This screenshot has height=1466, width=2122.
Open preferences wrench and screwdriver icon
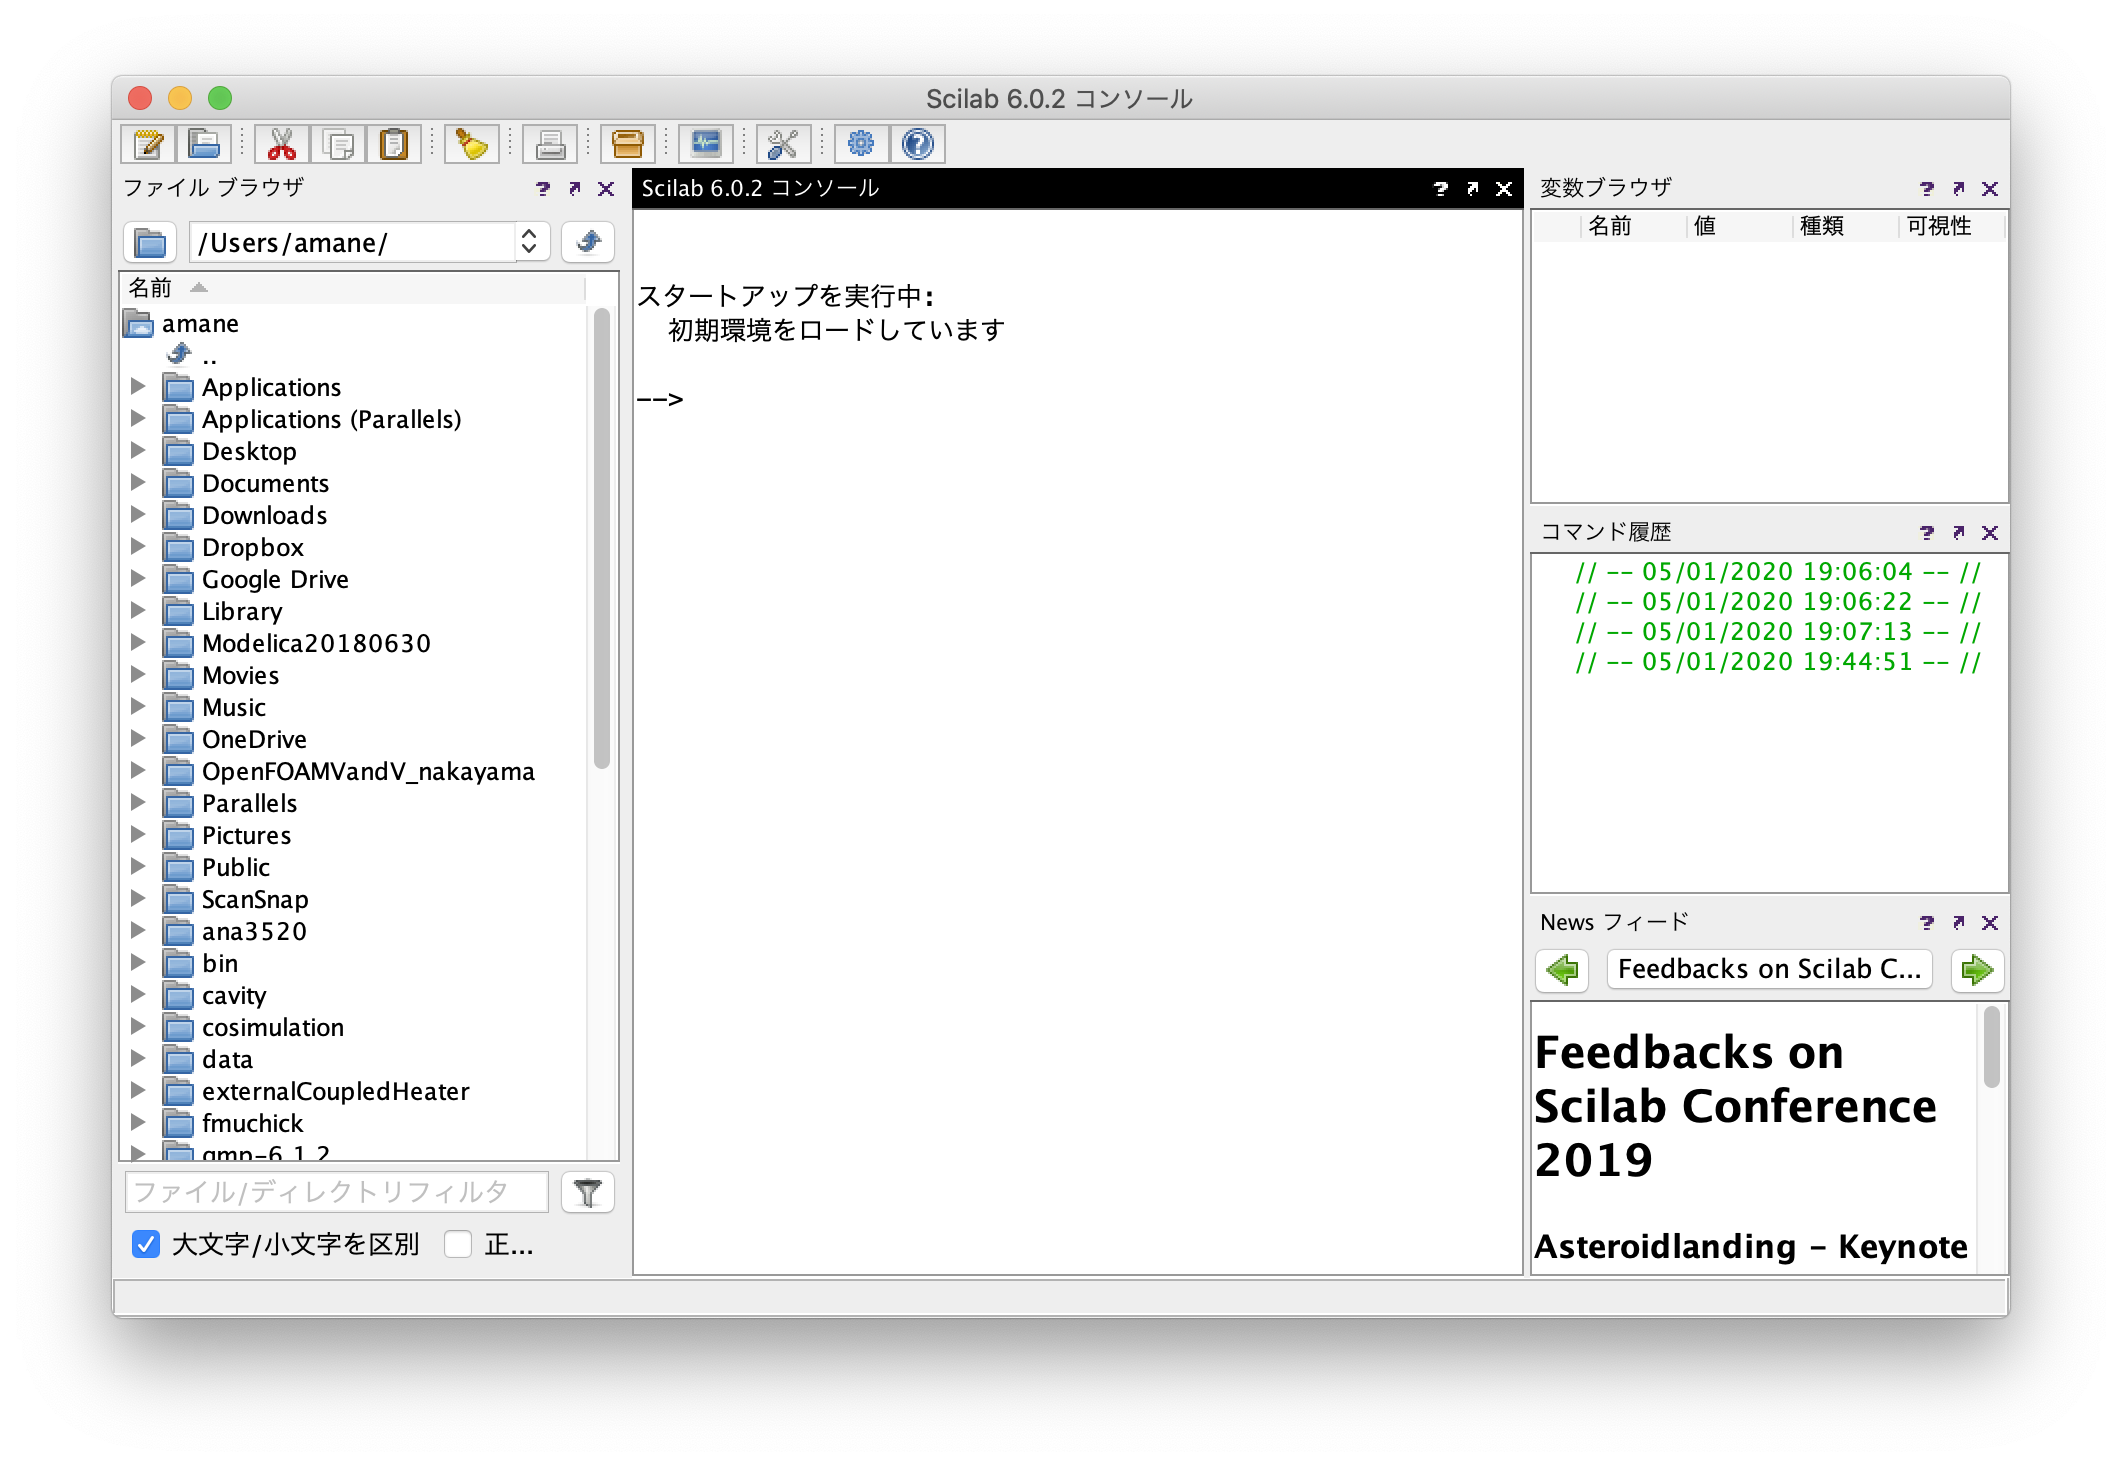pos(783,144)
